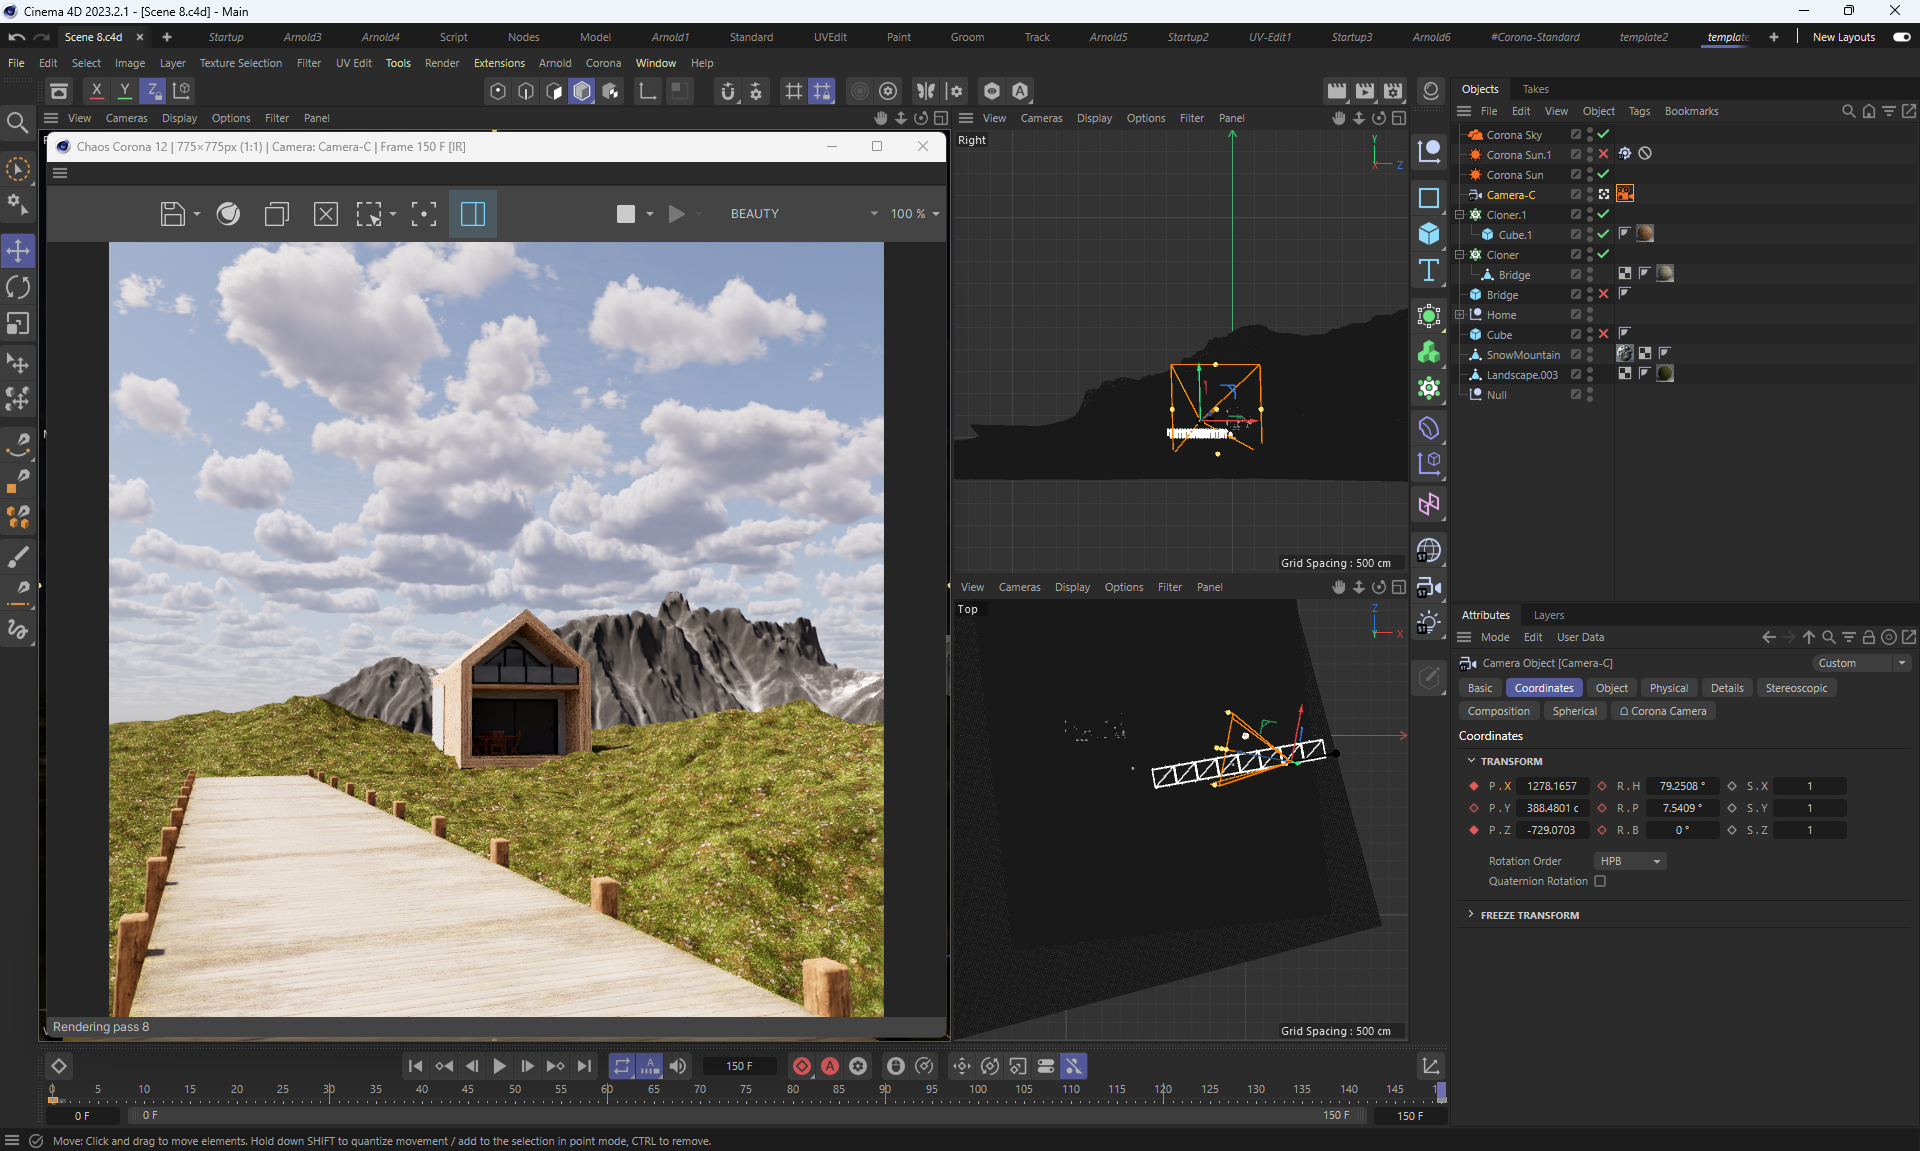This screenshot has width=1920, height=1151.
Task: Enable the Corona Sun.1 object
Action: [1603, 154]
